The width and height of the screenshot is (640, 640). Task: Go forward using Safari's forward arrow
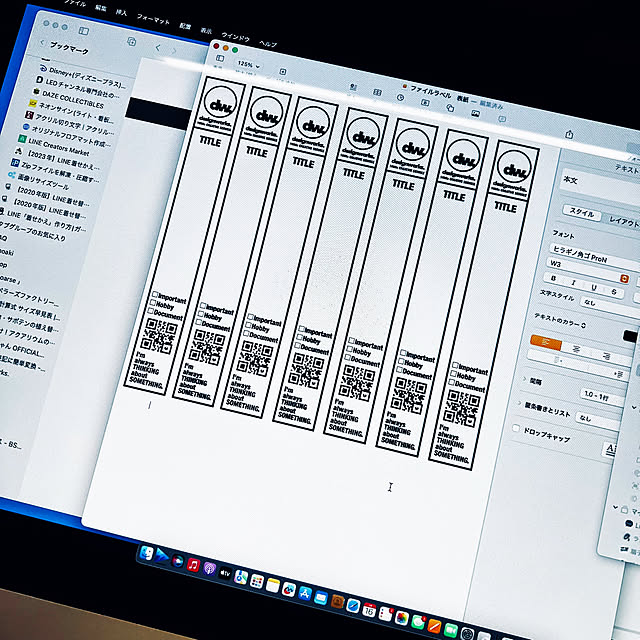(x=174, y=51)
